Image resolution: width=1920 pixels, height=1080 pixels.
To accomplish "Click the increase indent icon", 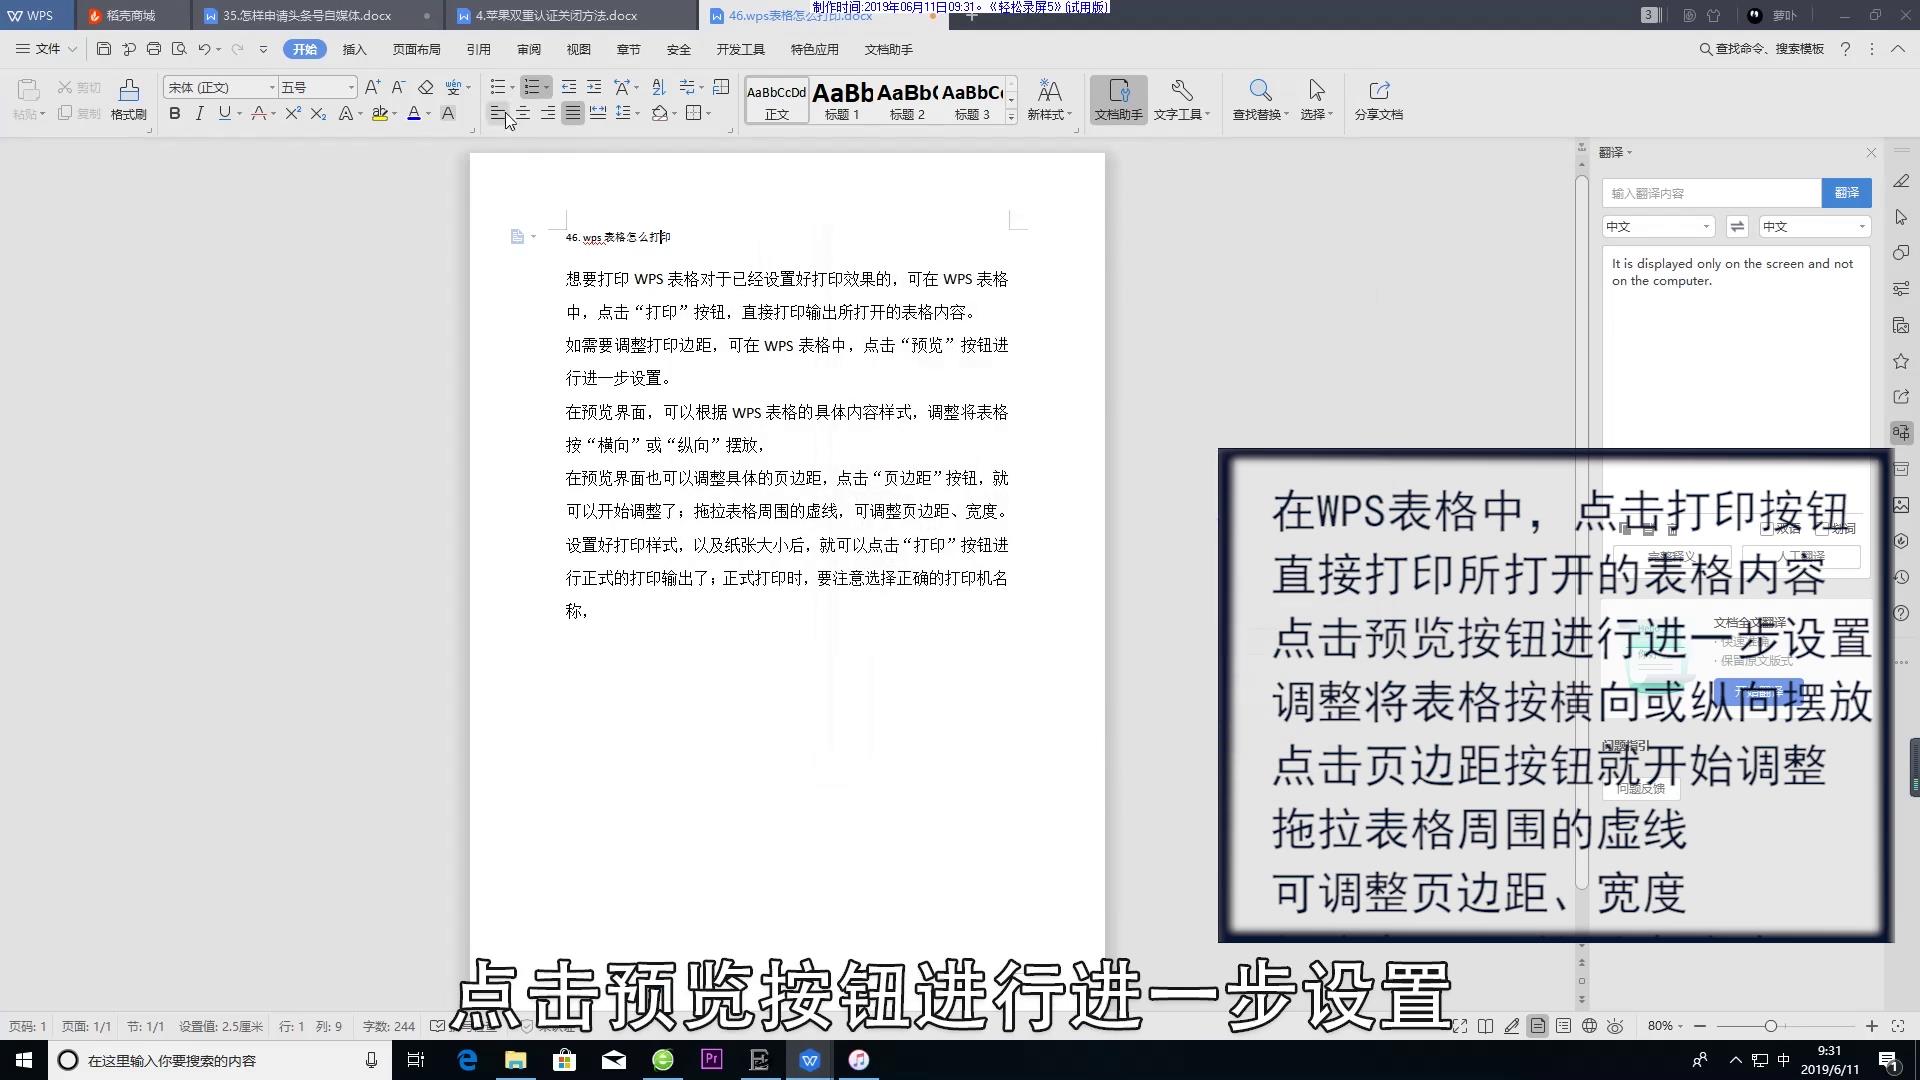I will point(594,87).
